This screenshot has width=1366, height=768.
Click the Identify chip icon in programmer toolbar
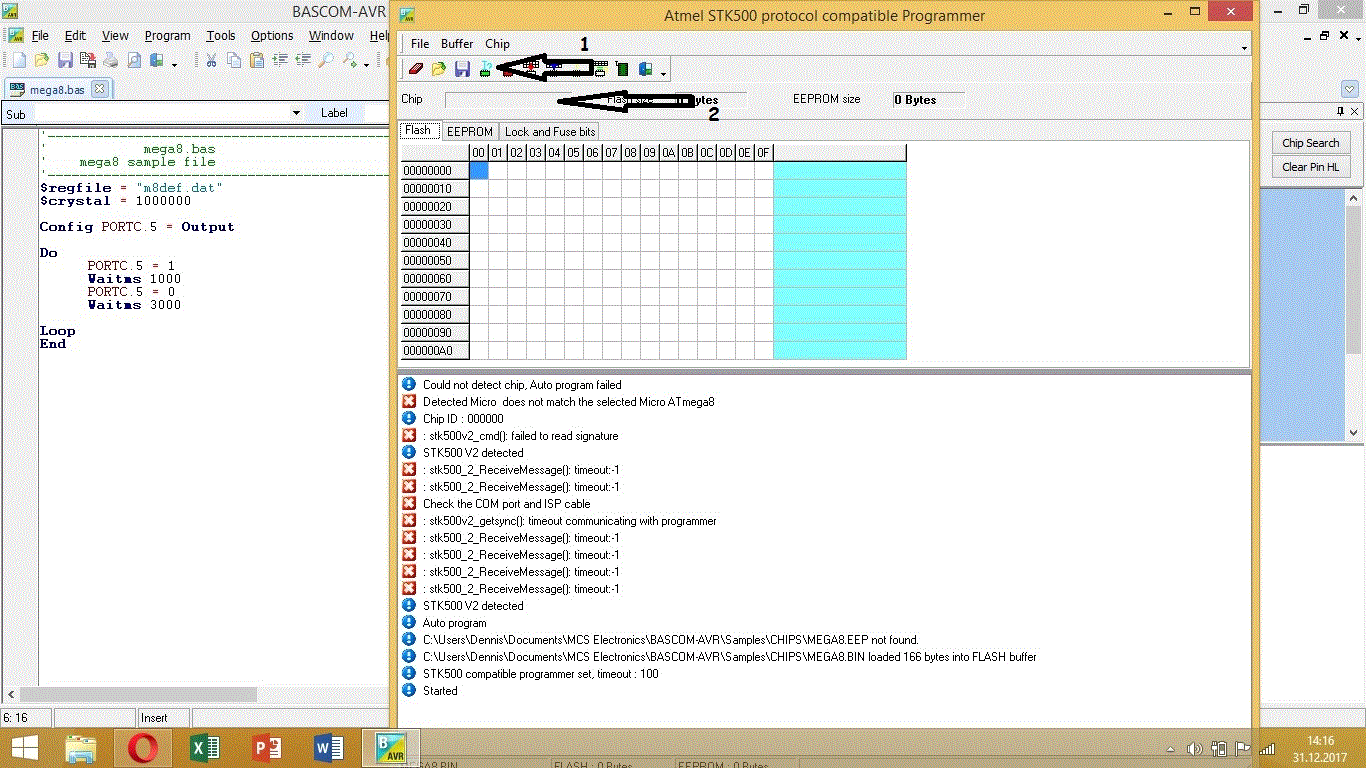[484, 69]
